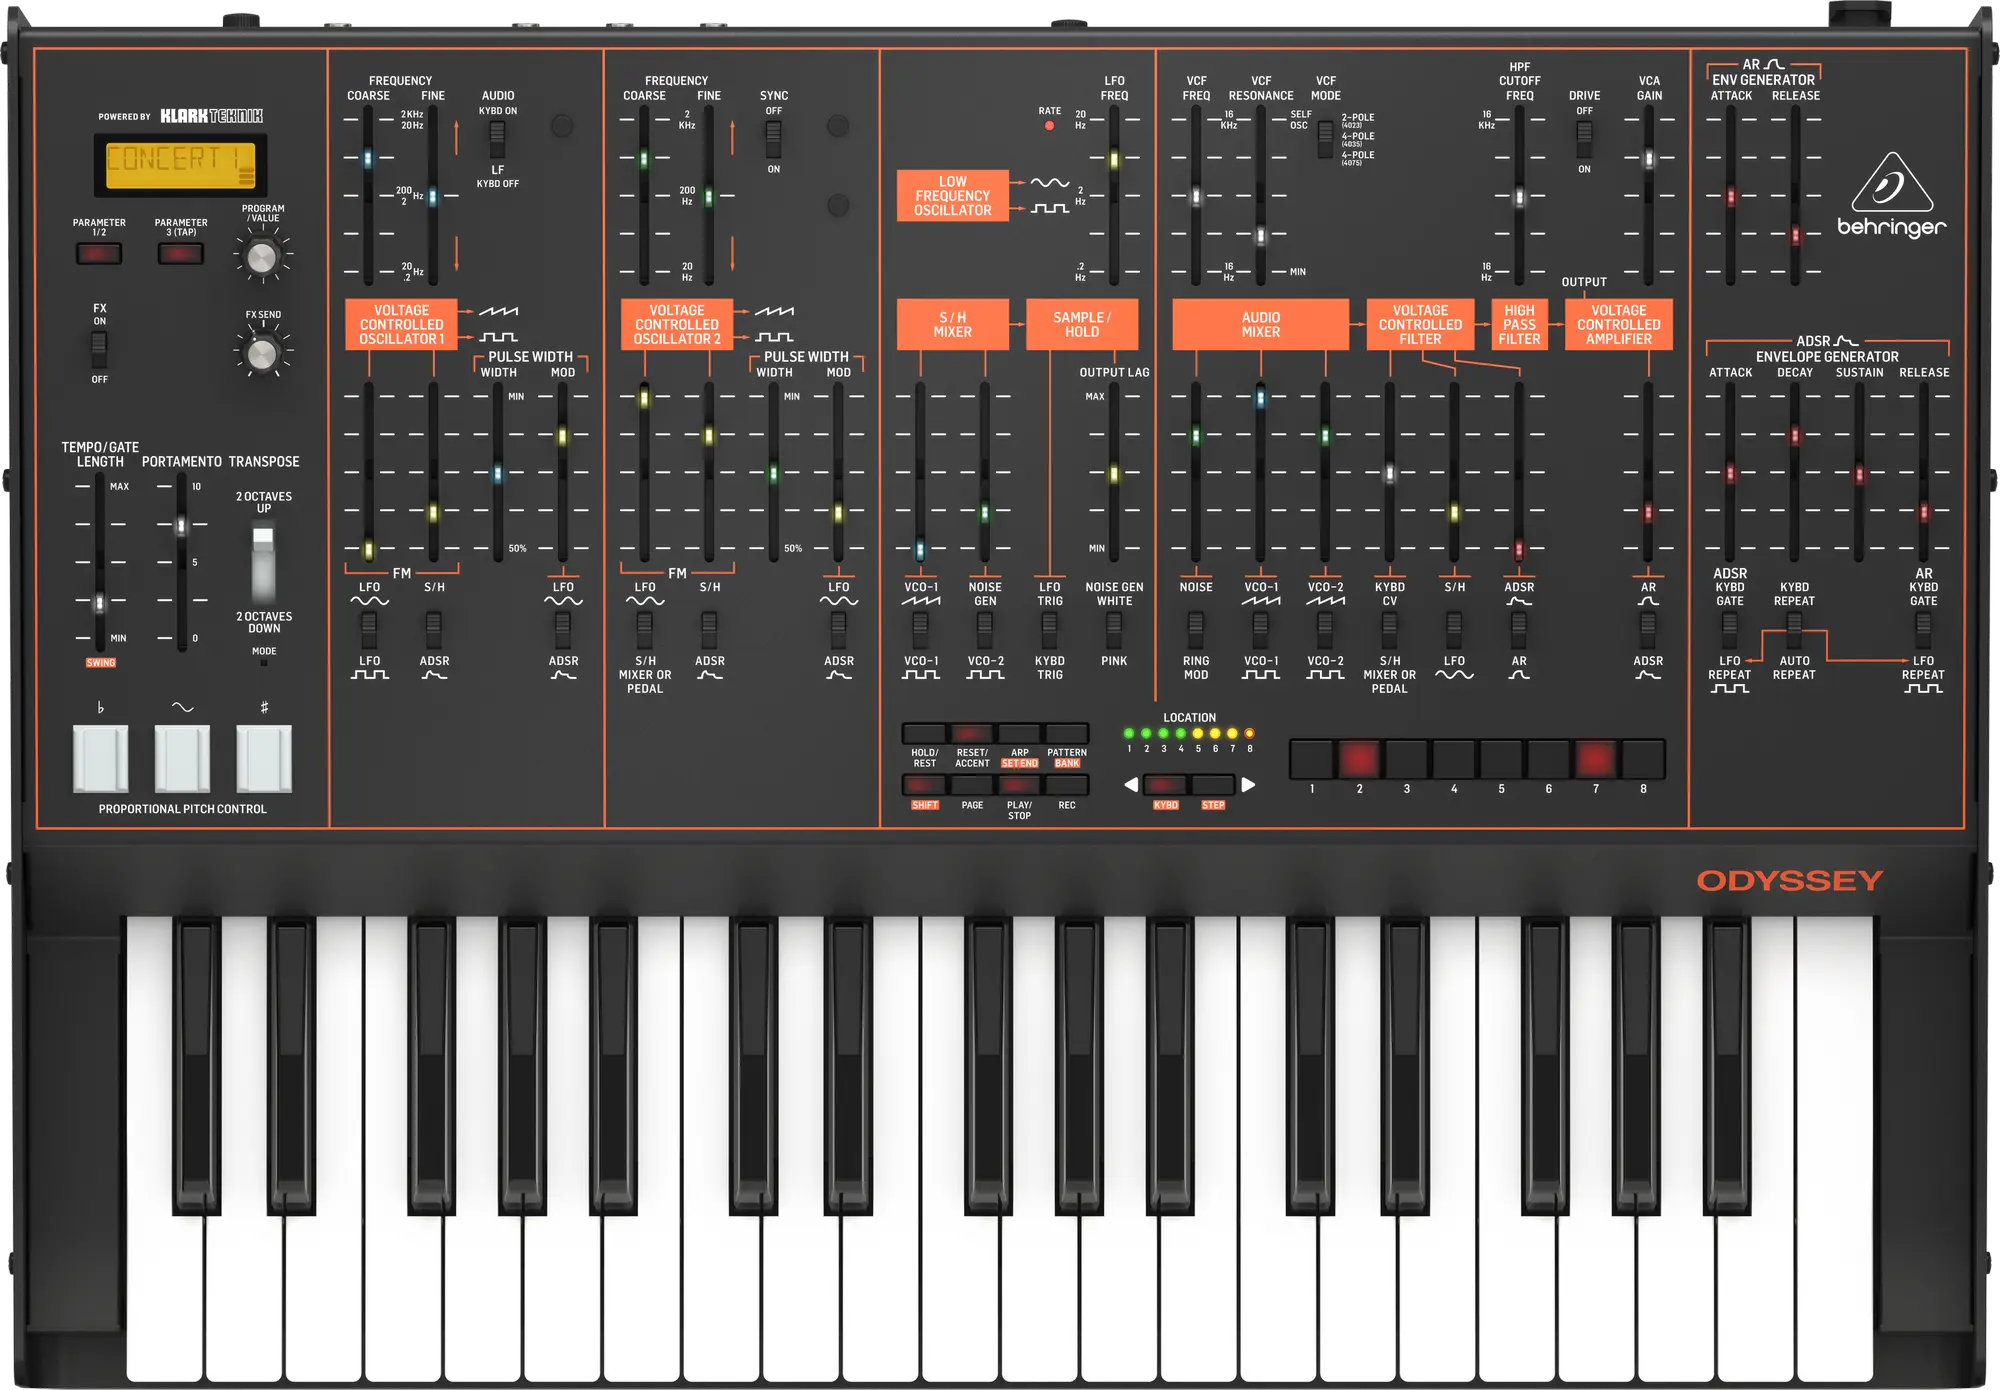Click the PATTERN / BANK button

[x=1067, y=734]
